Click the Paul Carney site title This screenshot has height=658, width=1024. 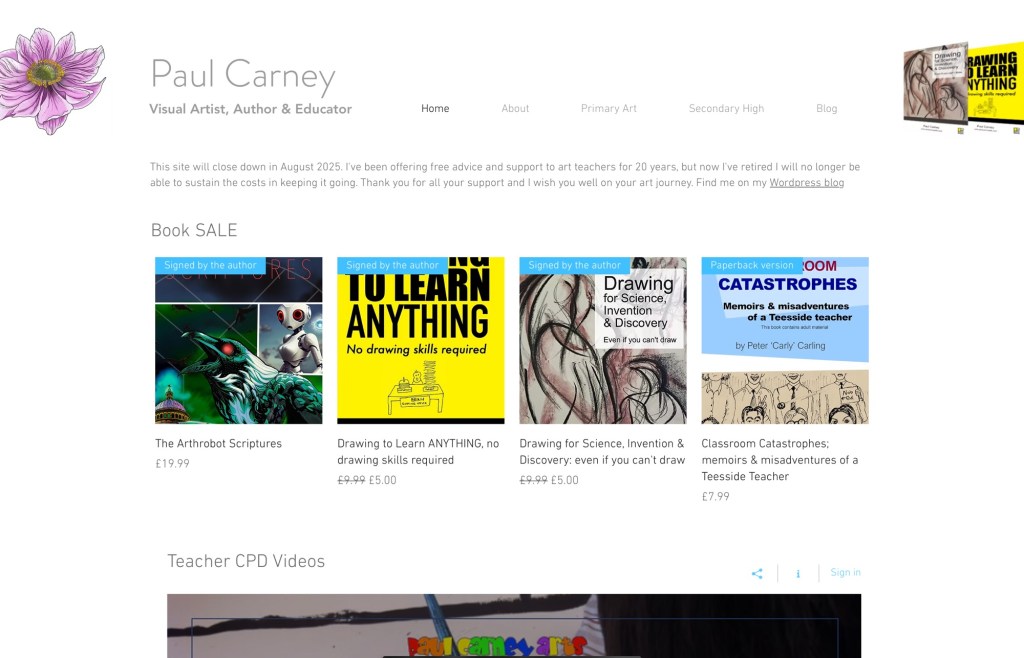coord(243,75)
